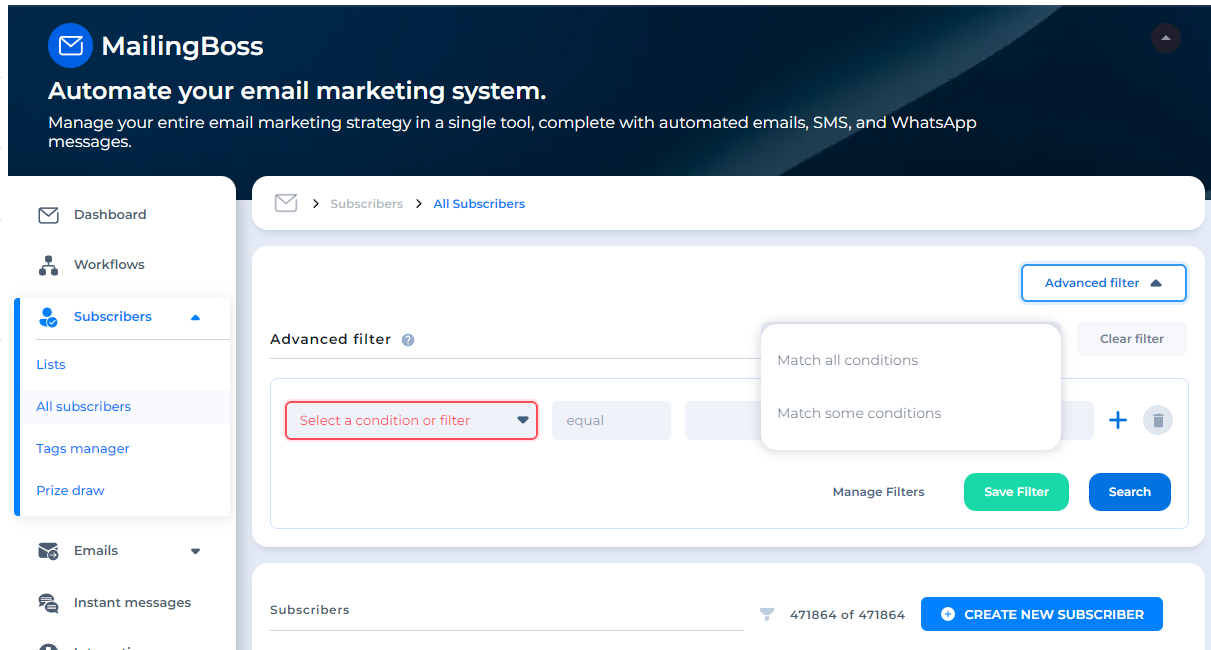The width and height of the screenshot is (1211, 650).
Task: Click the All Subscribers breadcrumb link
Action: click(x=479, y=204)
